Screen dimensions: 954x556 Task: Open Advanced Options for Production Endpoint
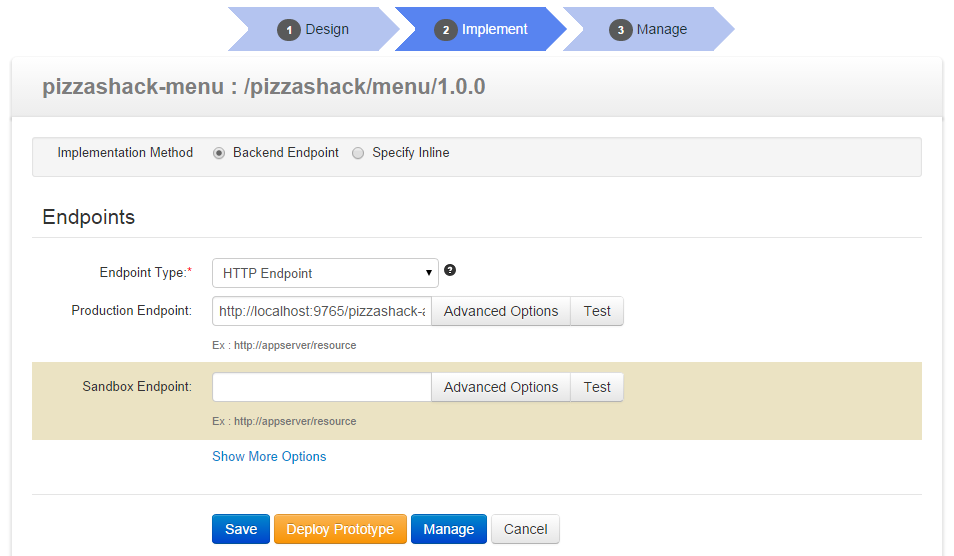pyautogui.click(x=501, y=311)
